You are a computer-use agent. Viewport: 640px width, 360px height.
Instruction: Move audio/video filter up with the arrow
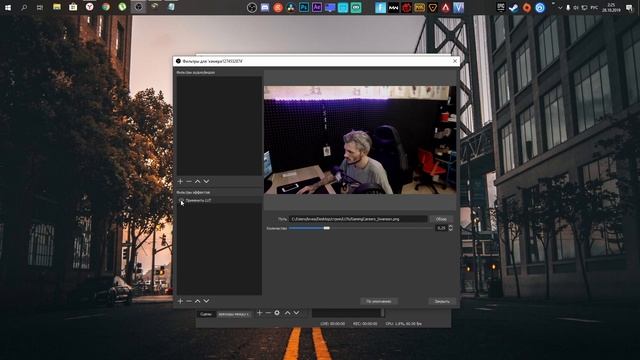pos(198,181)
